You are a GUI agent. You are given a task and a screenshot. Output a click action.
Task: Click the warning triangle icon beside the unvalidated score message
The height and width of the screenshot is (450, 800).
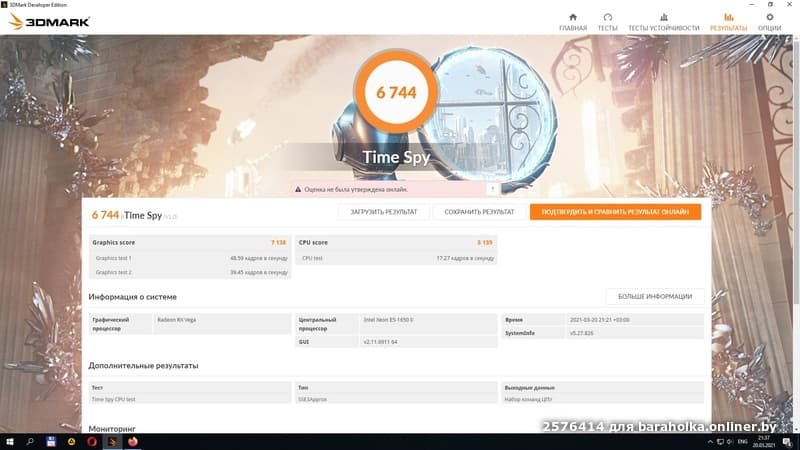(x=298, y=189)
